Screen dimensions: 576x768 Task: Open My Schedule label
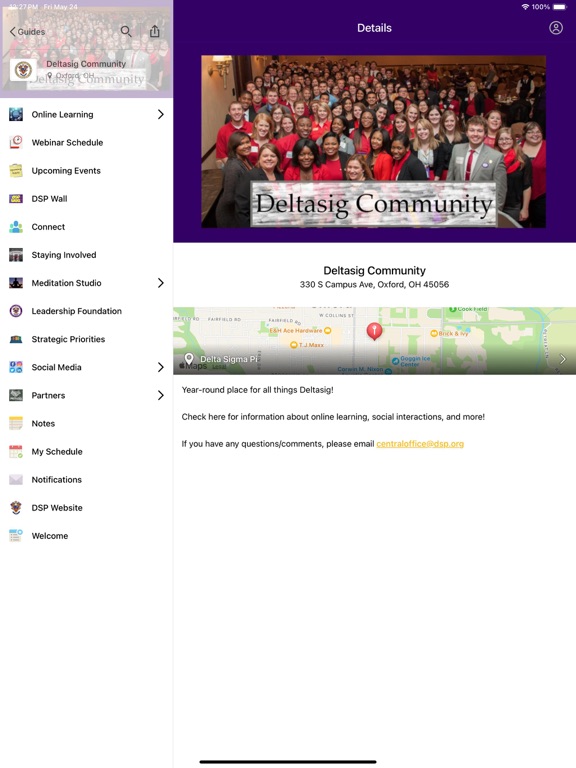point(57,452)
